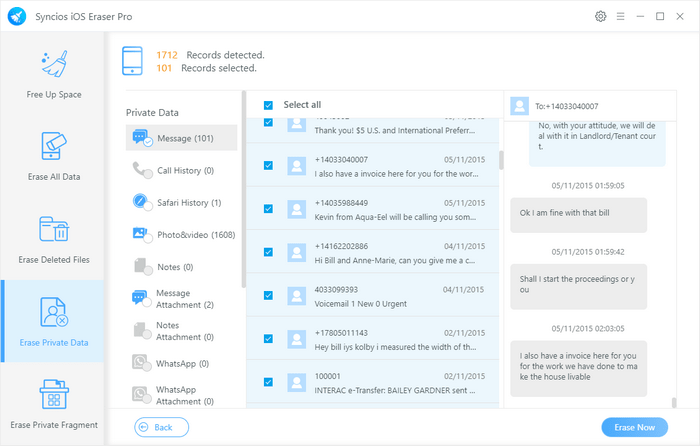This screenshot has height=446, width=700.
Task: Select the Message (101) category
Action: pyautogui.click(x=182, y=138)
